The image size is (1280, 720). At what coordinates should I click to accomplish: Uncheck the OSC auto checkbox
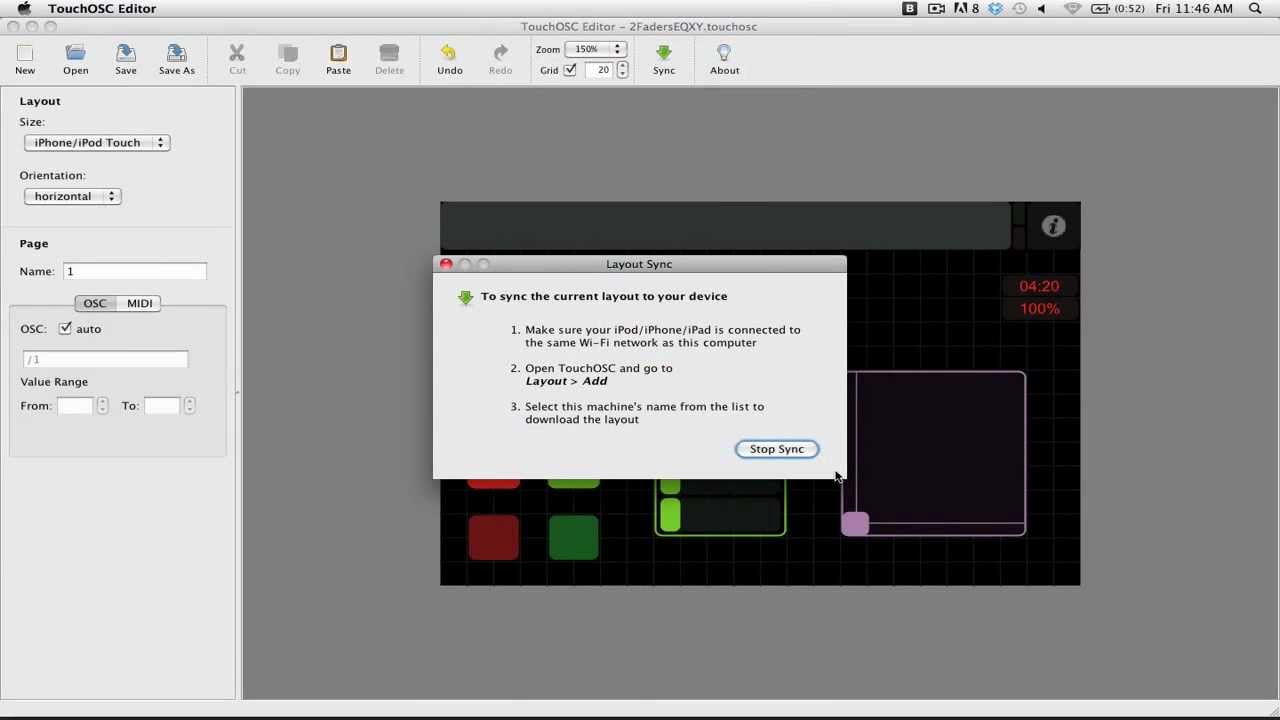pos(66,329)
